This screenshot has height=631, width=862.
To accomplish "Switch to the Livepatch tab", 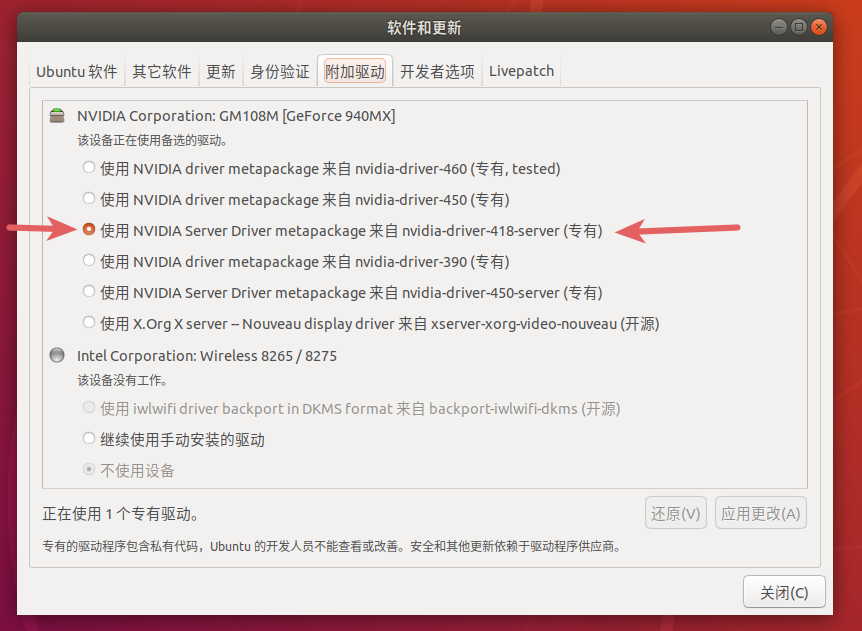I will tap(521, 71).
